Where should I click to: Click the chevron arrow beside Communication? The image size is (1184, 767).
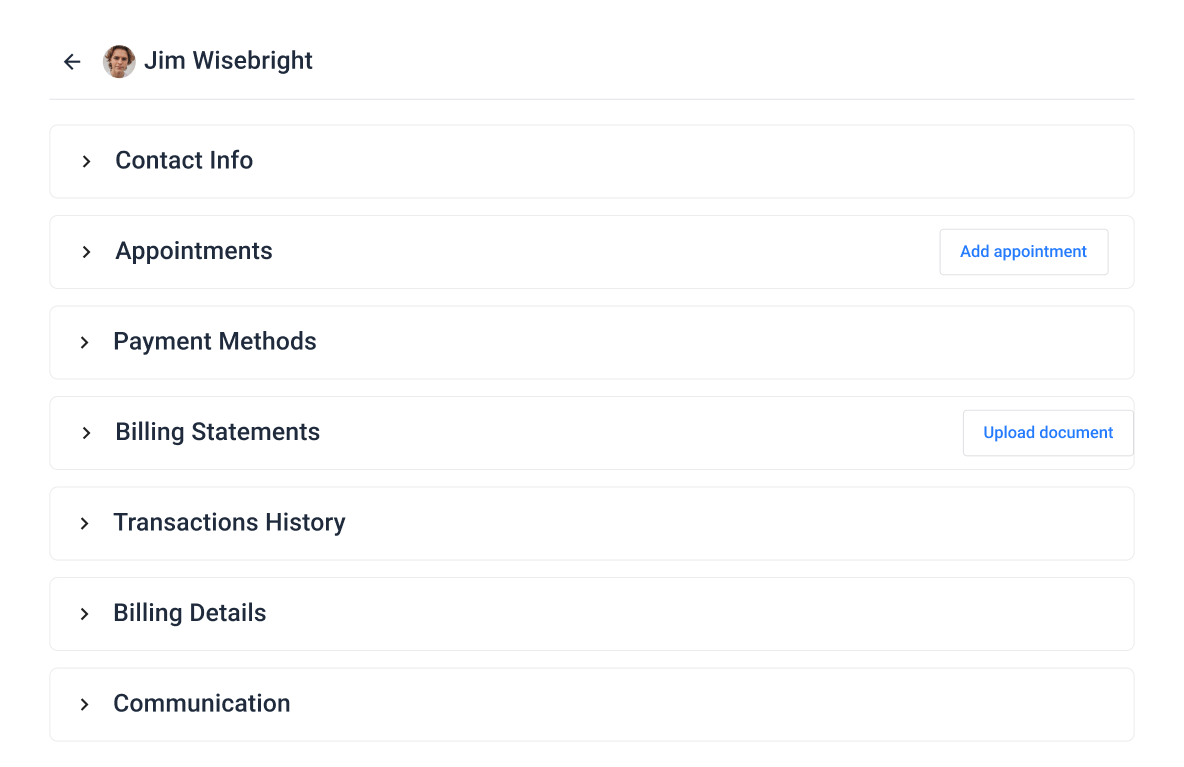pyautogui.click(x=85, y=704)
